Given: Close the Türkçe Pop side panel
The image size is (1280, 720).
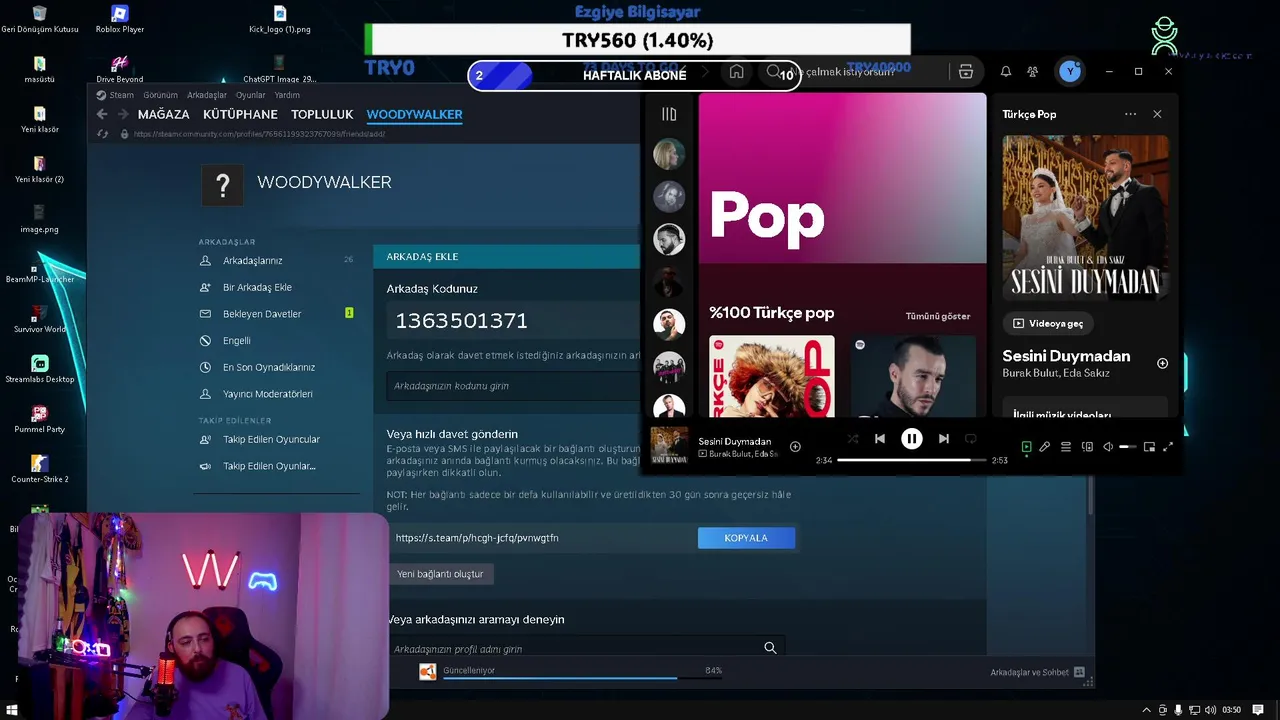Looking at the screenshot, I should [x=1157, y=114].
